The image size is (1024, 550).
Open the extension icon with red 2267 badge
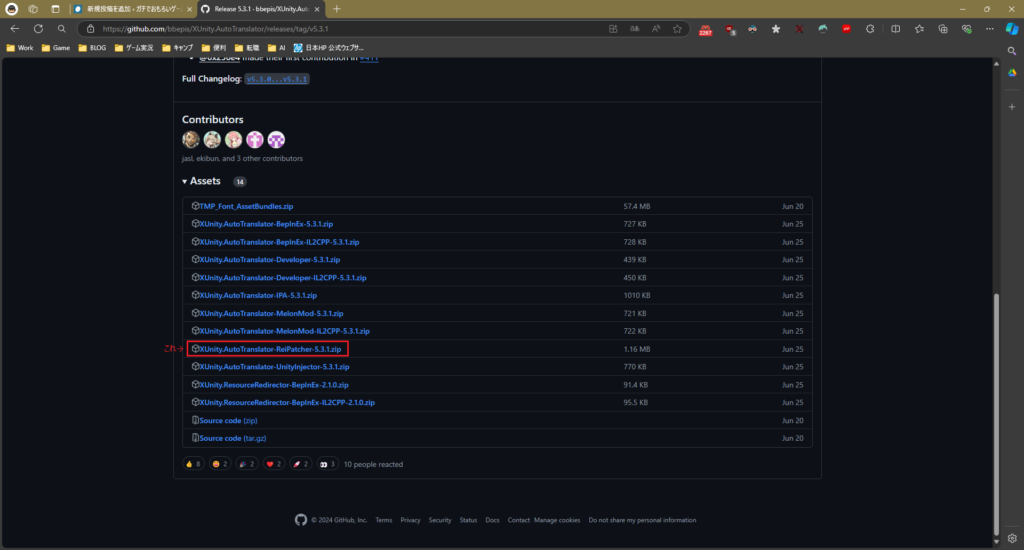(705, 29)
